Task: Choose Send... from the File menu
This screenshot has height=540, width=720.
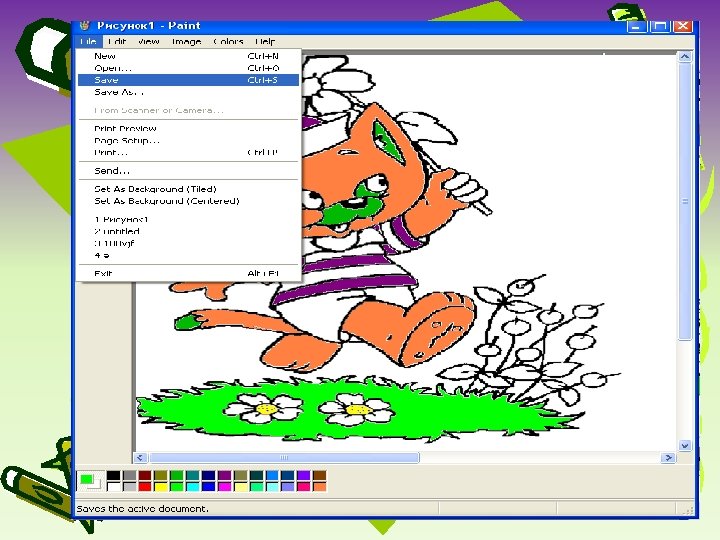Action: pyautogui.click(x=188, y=171)
